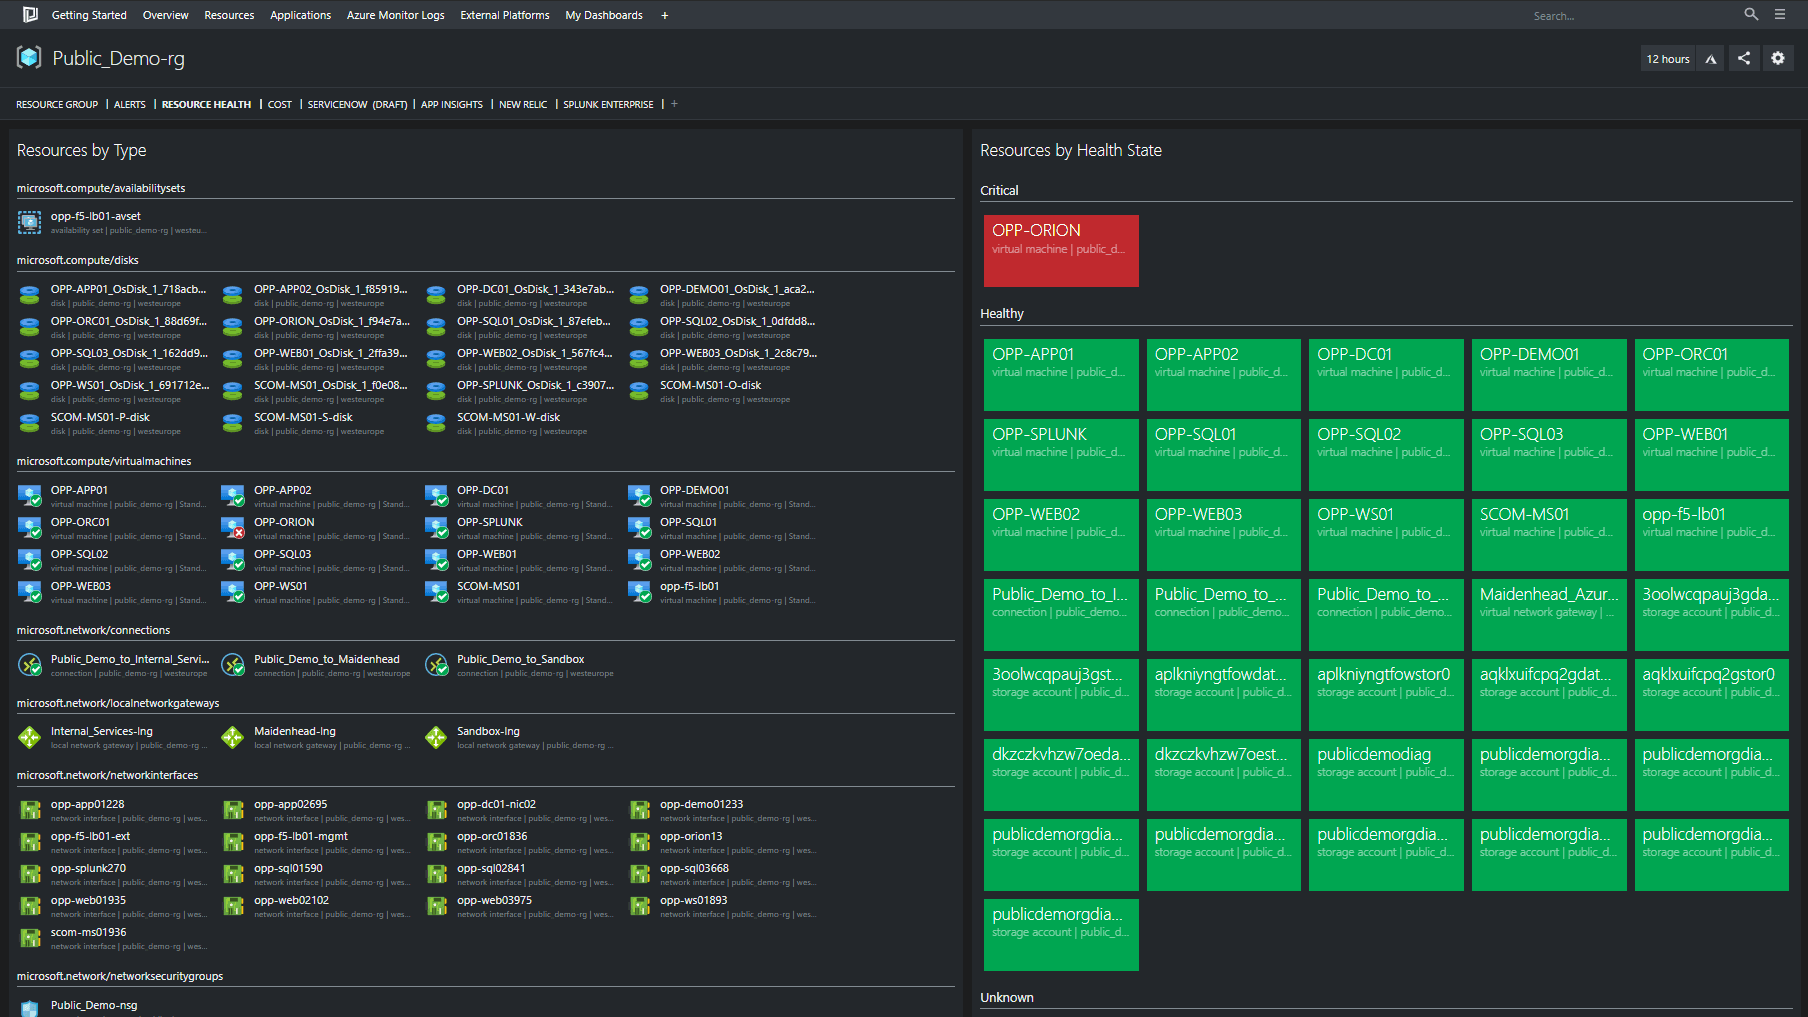Open the SCOM-MS01-P-disk resource link
The width and height of the screenshot is (1808, 1017).
coord(100,418)
